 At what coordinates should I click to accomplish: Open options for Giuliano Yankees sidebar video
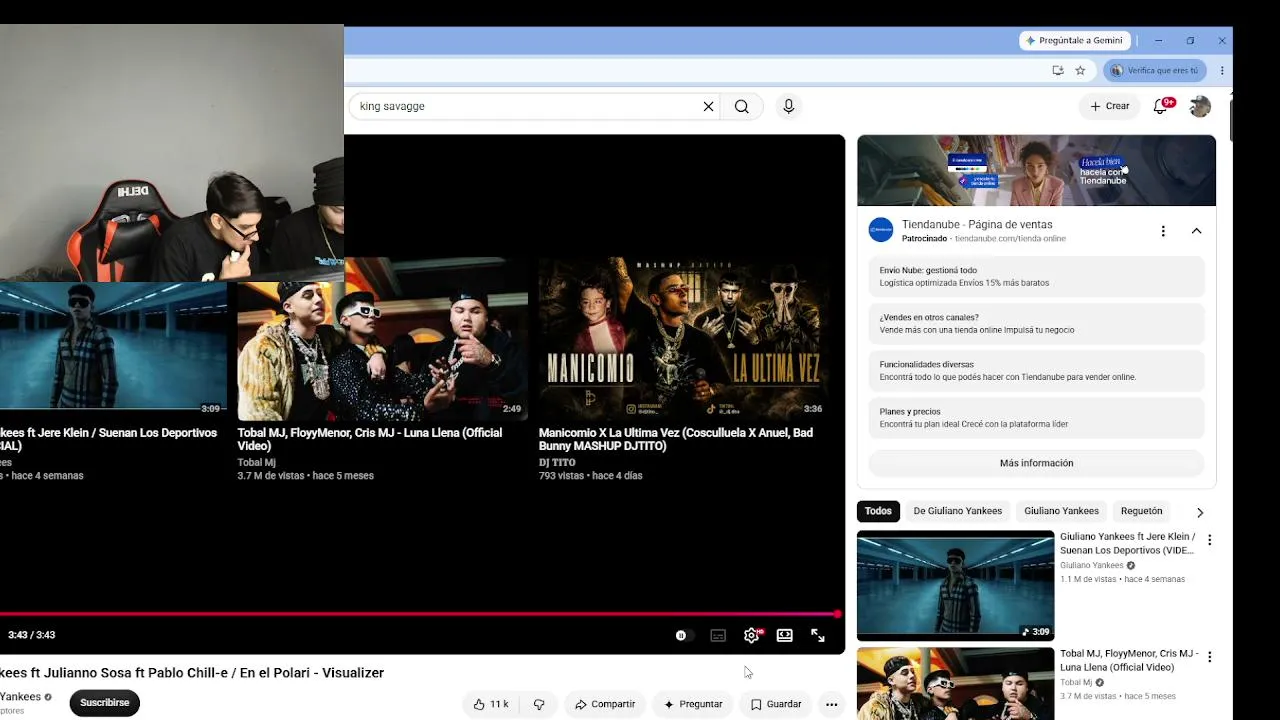click(x=1209, y=540)
